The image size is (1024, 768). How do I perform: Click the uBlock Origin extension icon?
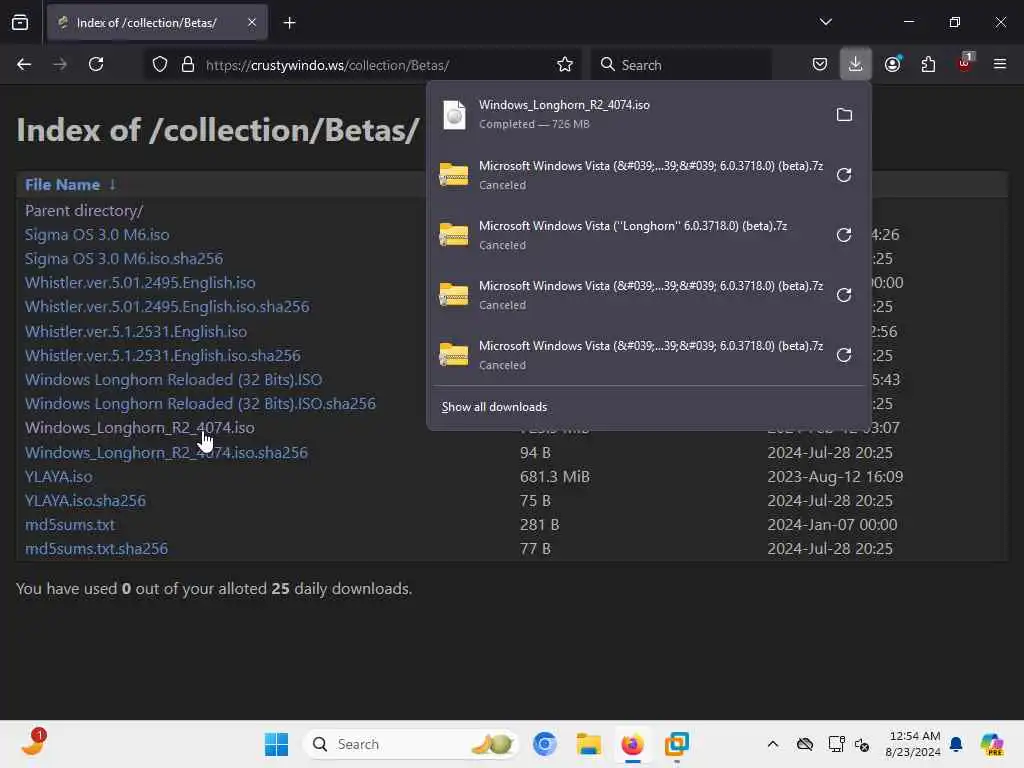click(964, 63)
